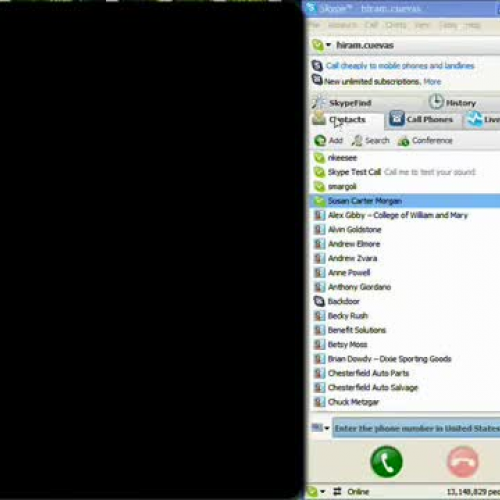Click the Call Phones telephone icon

[x=397, y=118]
